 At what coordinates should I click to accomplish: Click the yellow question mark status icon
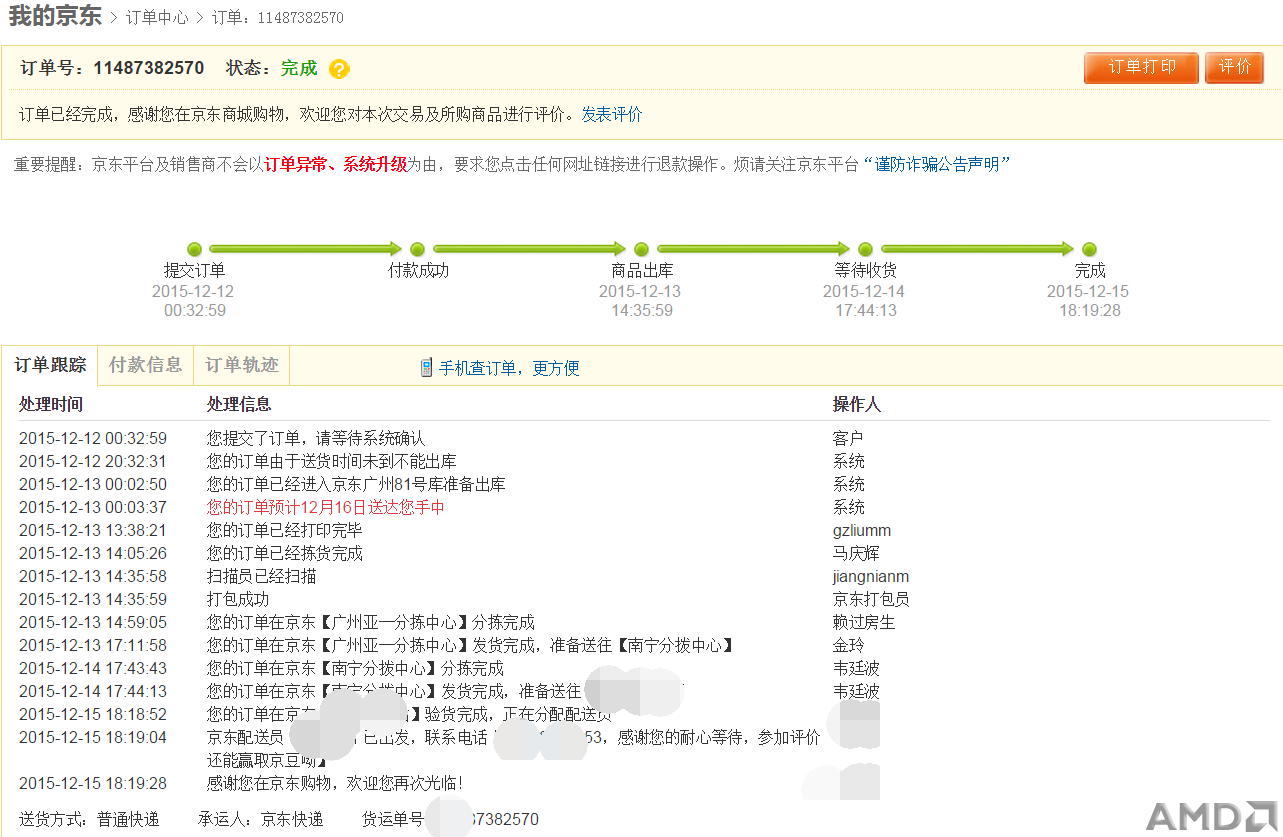coord(339,69)
